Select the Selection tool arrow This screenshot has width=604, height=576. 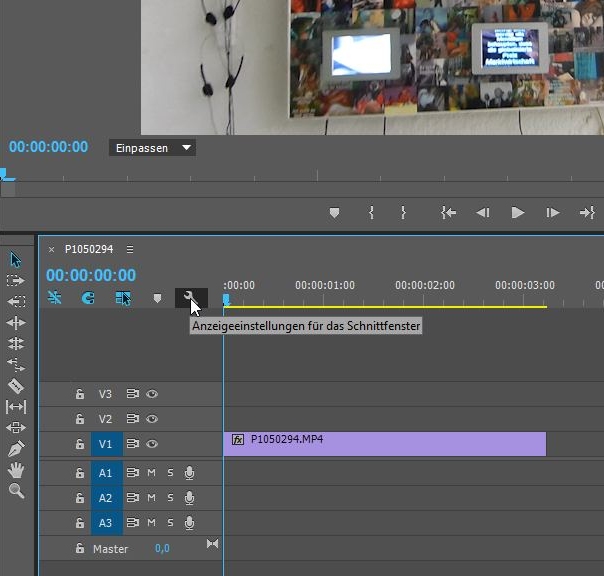tap(15, 260)
